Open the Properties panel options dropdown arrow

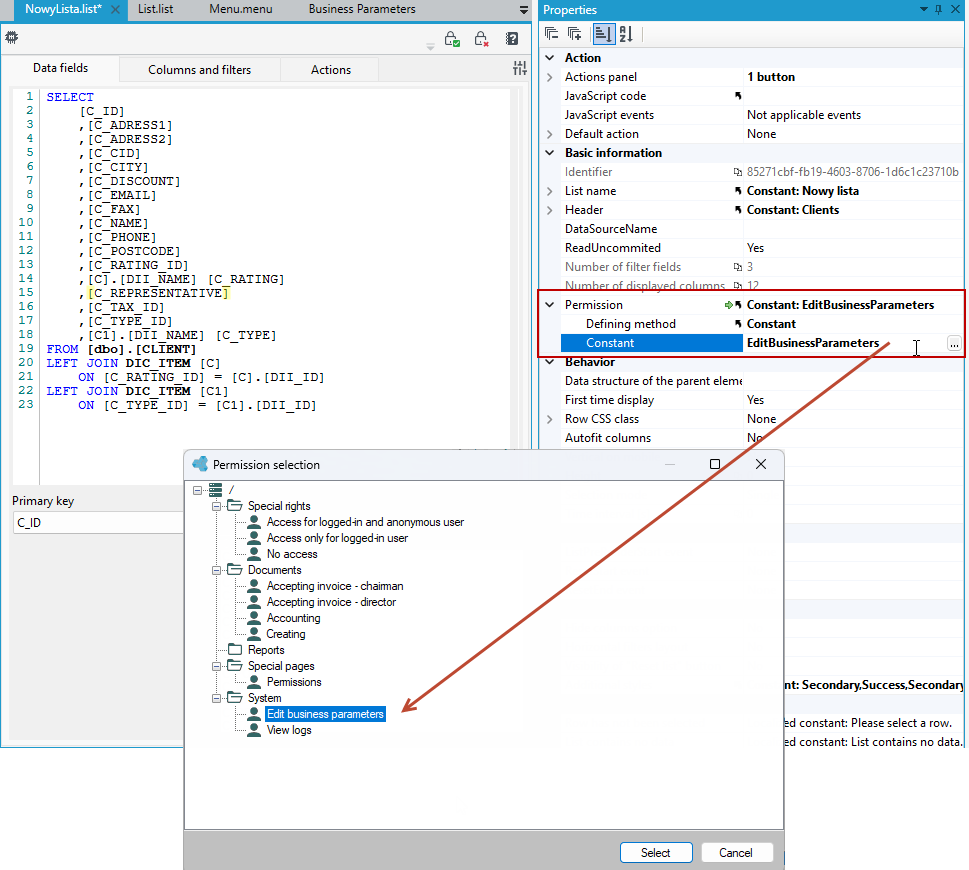pos(924,9)
